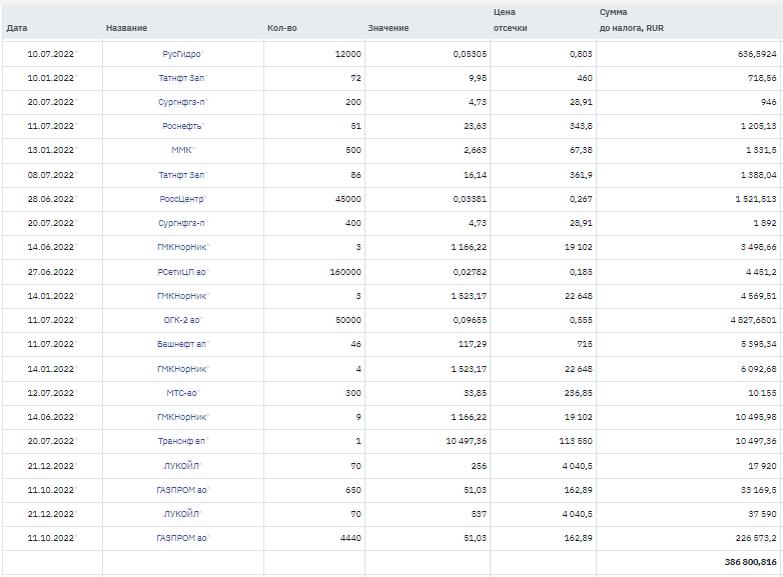
Task: Open ГМКНорНик link with sum 10 495,98
Action: 181,417
